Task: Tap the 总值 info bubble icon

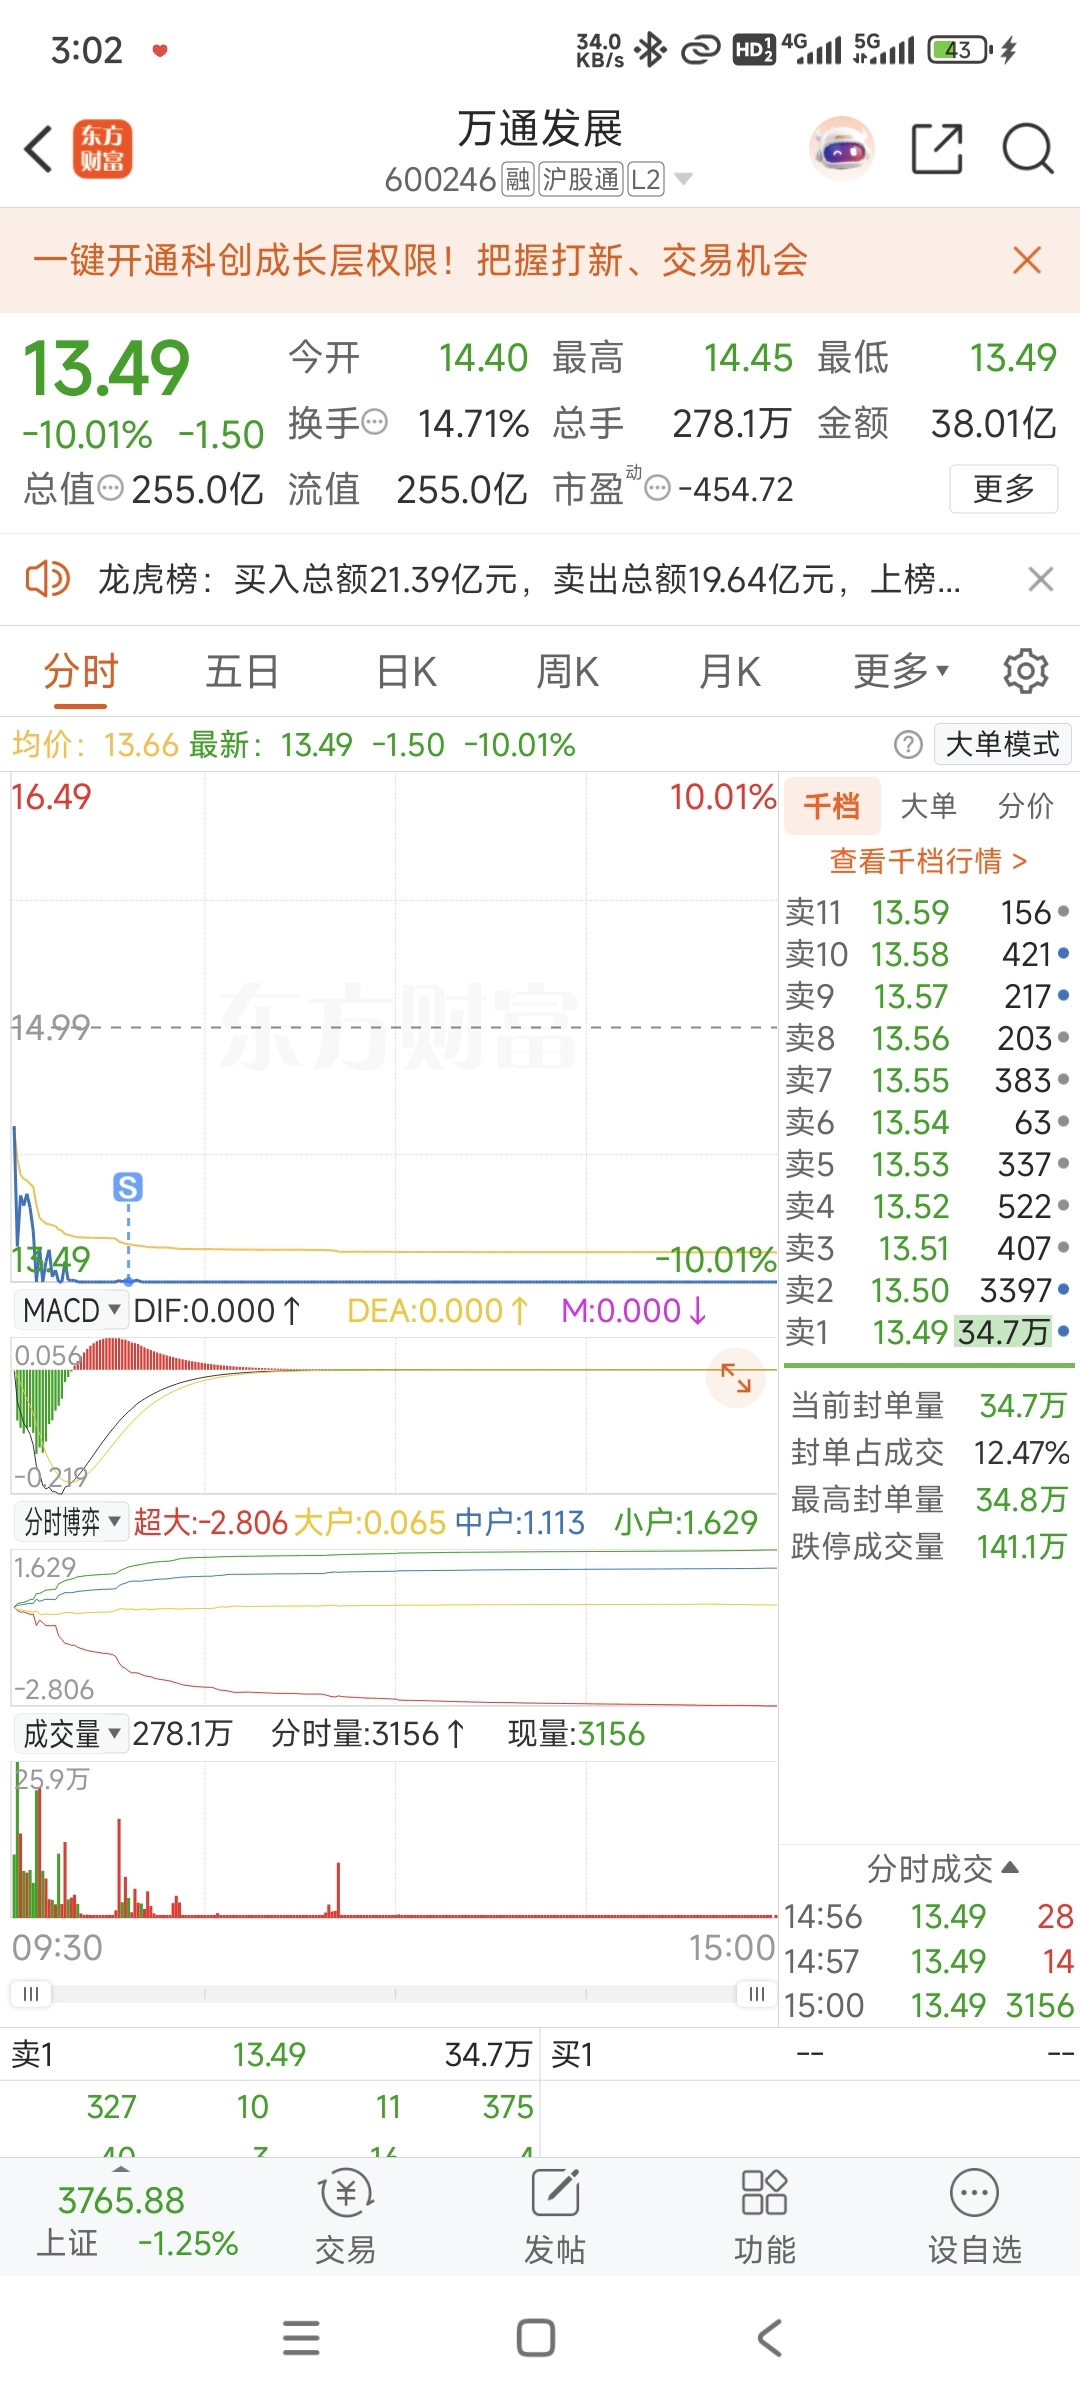Action: 111,488
